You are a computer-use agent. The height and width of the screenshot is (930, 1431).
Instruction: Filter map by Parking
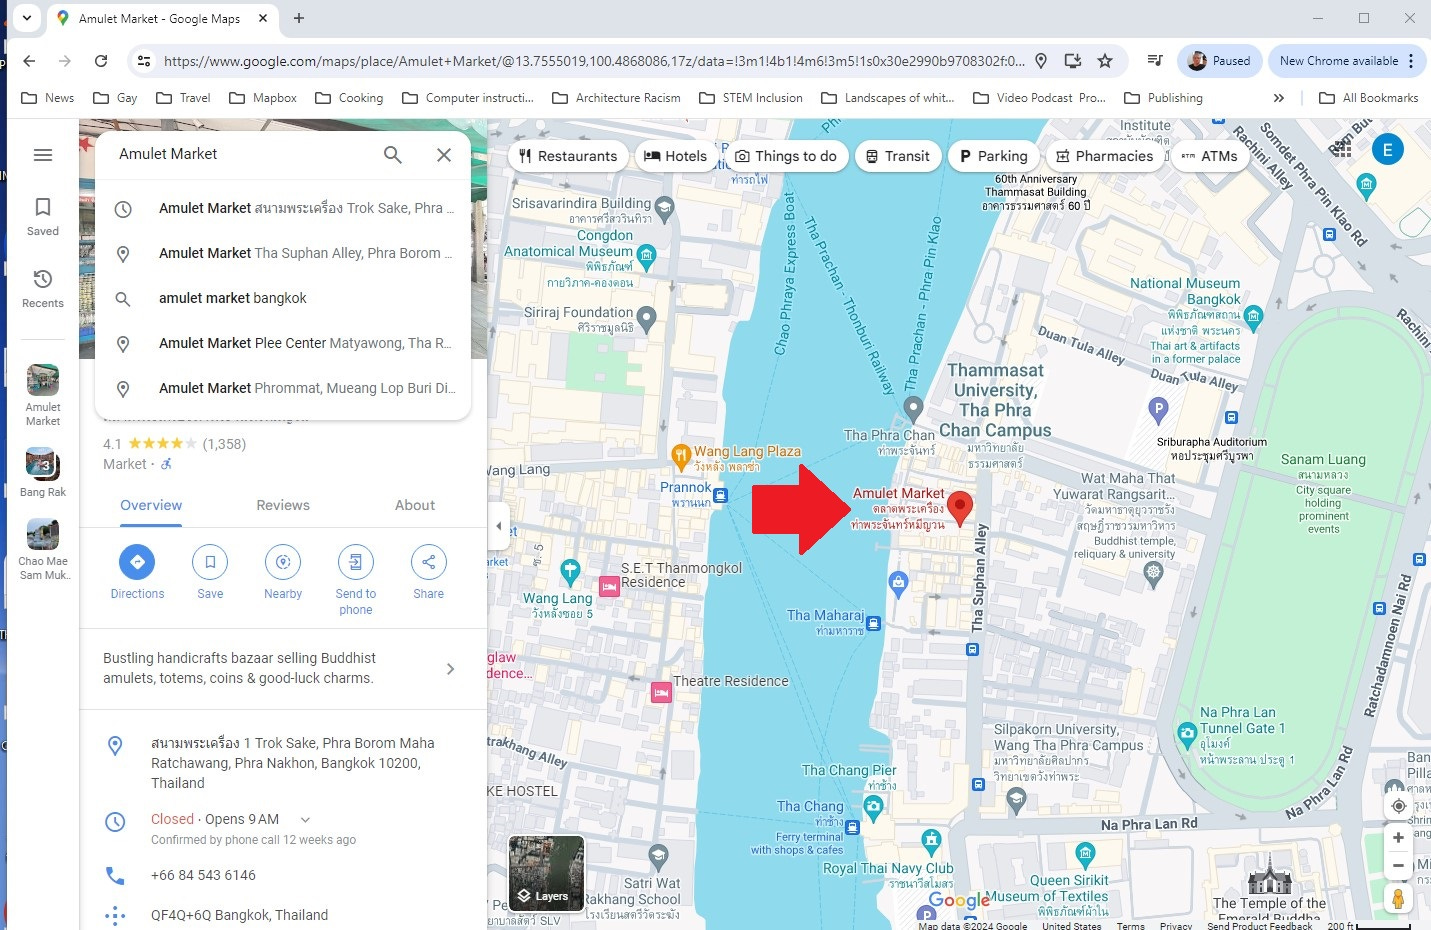point(994,156)
